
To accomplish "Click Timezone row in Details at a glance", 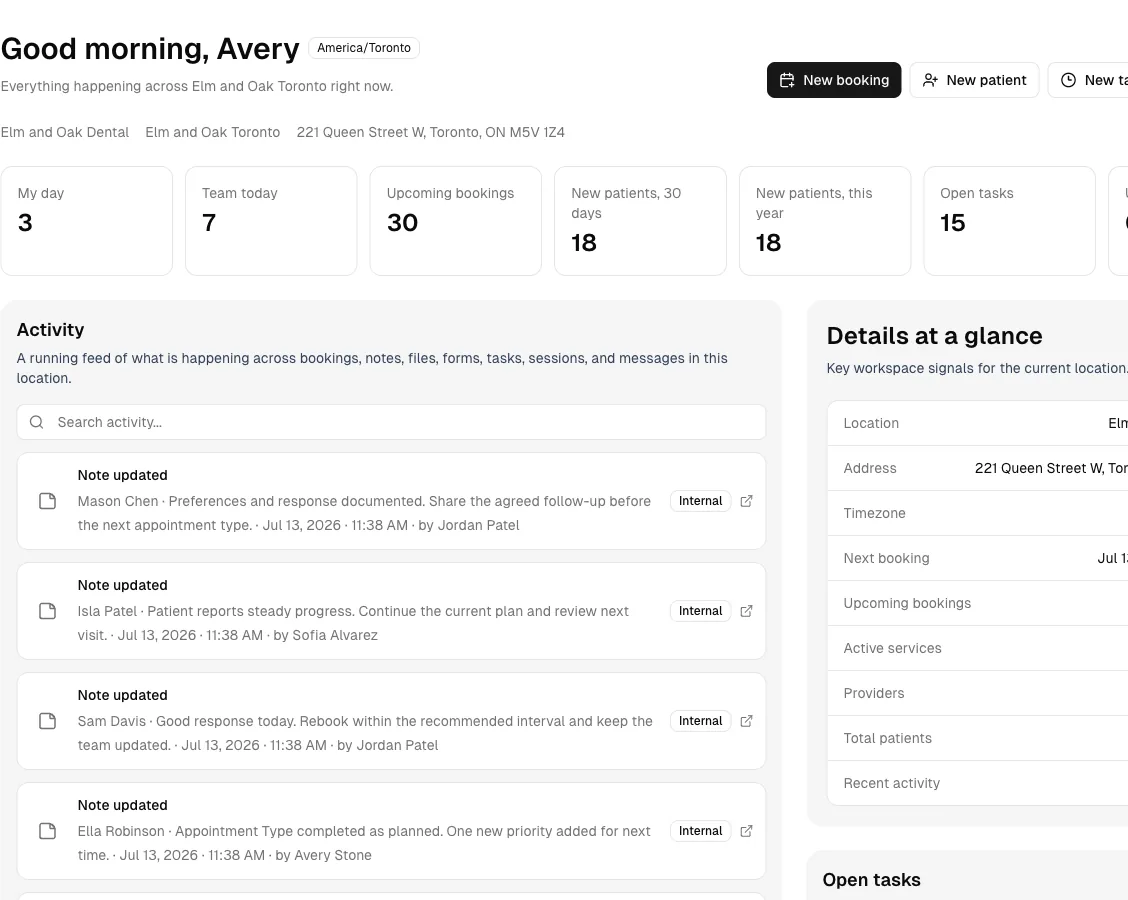I will [x=978, y=513].
